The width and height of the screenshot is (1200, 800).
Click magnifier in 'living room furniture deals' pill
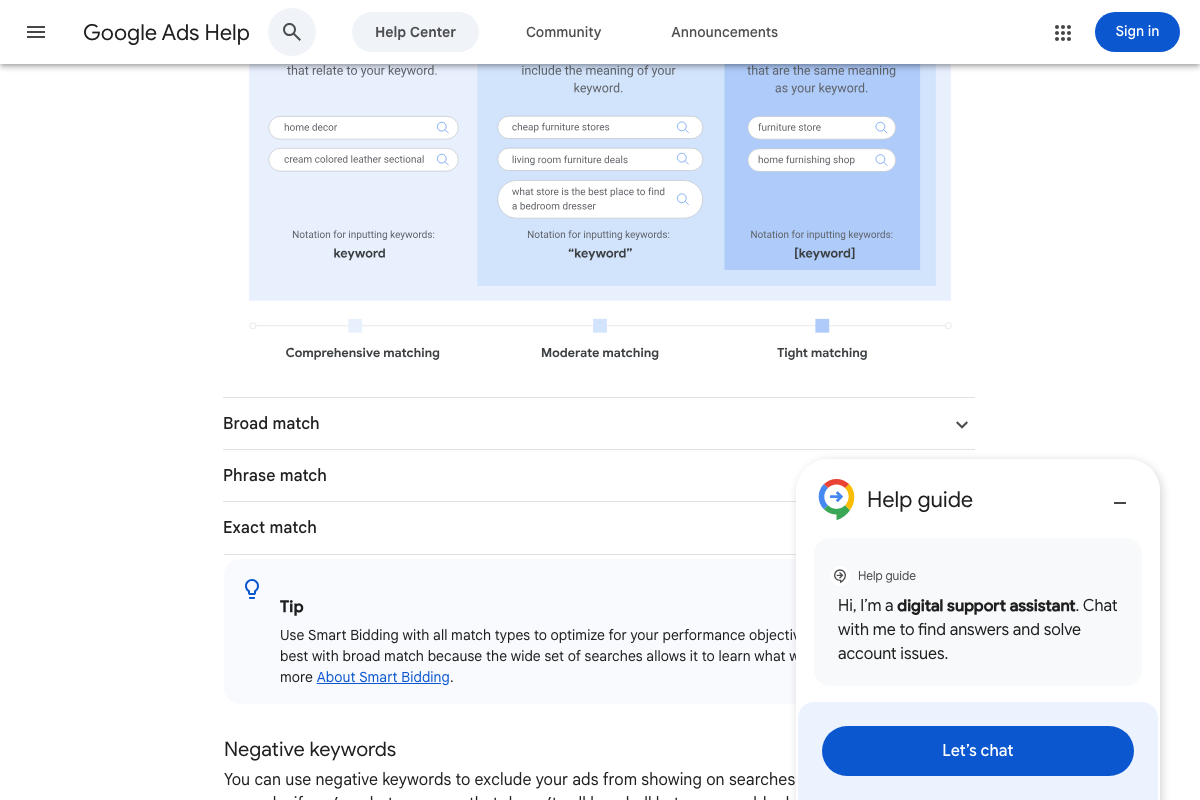(682, 159)
